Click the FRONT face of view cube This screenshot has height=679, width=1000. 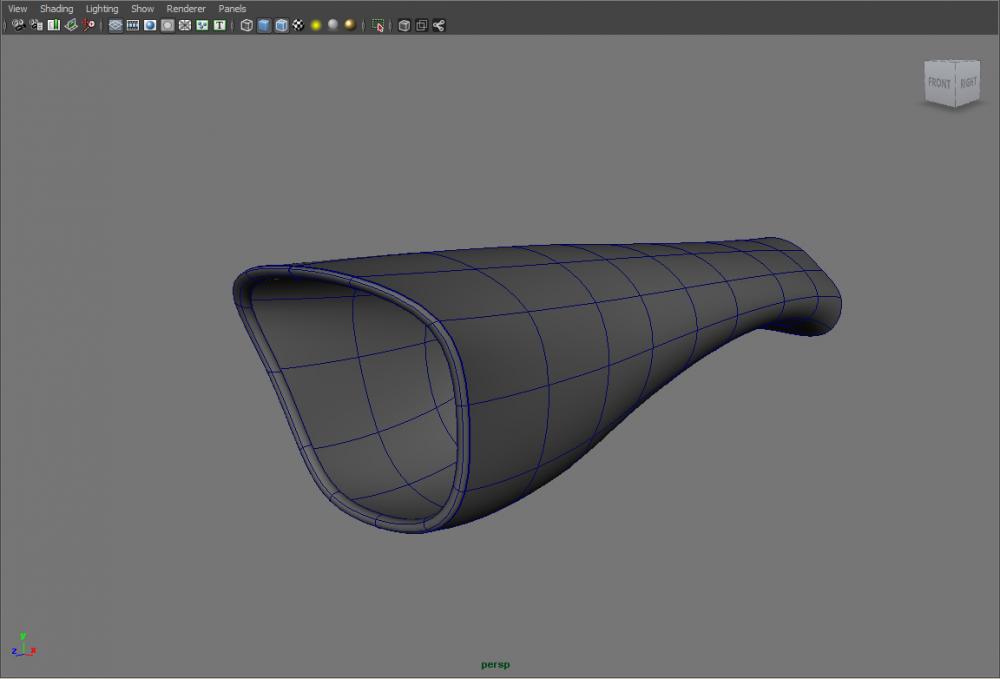coord(939,84)
